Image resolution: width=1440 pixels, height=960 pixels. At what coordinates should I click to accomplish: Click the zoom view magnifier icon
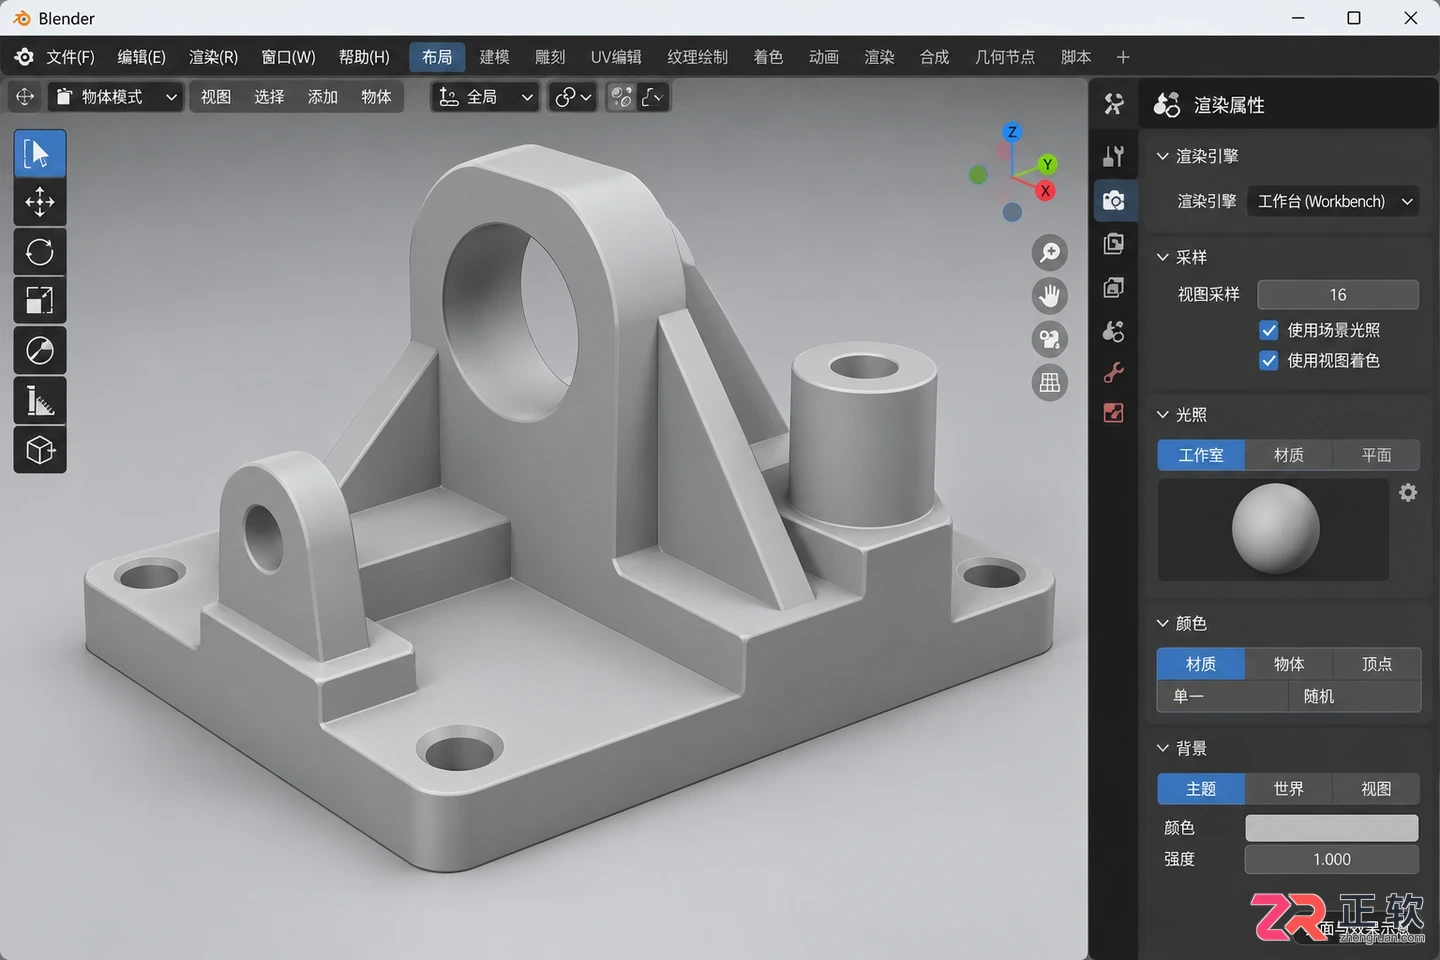pos(1050,253)
